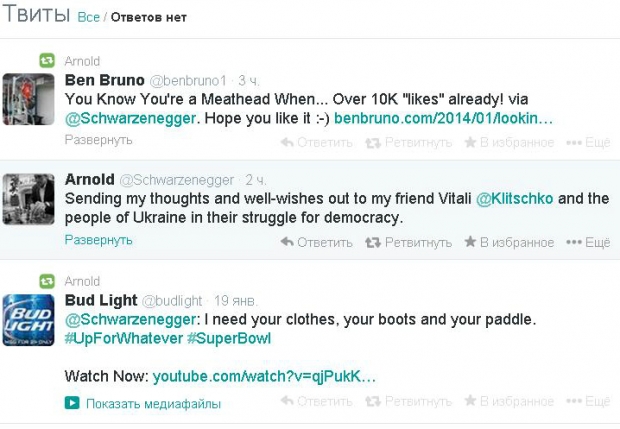Viewport: 620px width, 429px height.
Task: Switch to the Все tweets tab
Action: point(88,18)
